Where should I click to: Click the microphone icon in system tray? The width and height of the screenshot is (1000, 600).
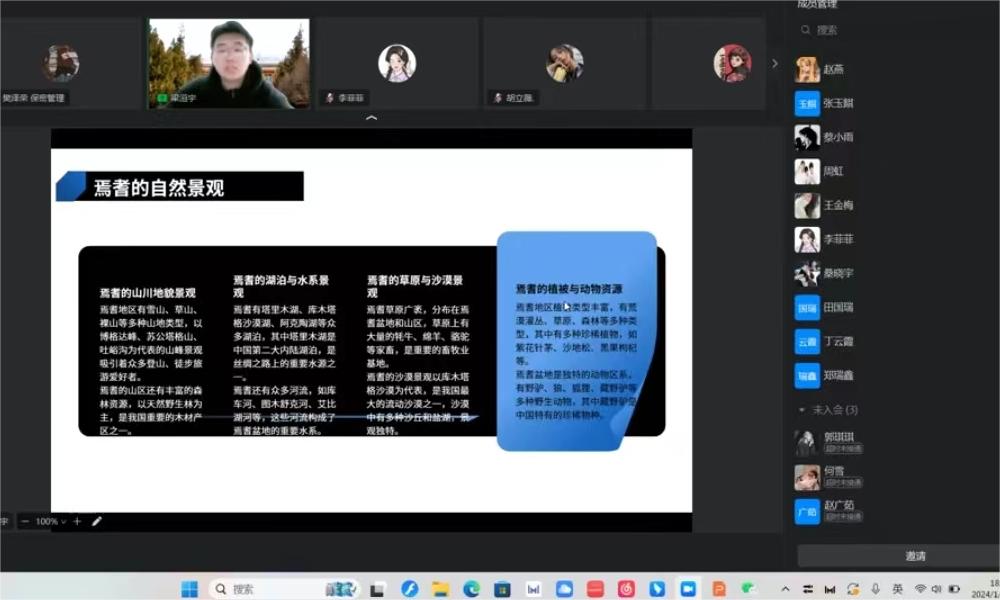click(x=876, y=589)
